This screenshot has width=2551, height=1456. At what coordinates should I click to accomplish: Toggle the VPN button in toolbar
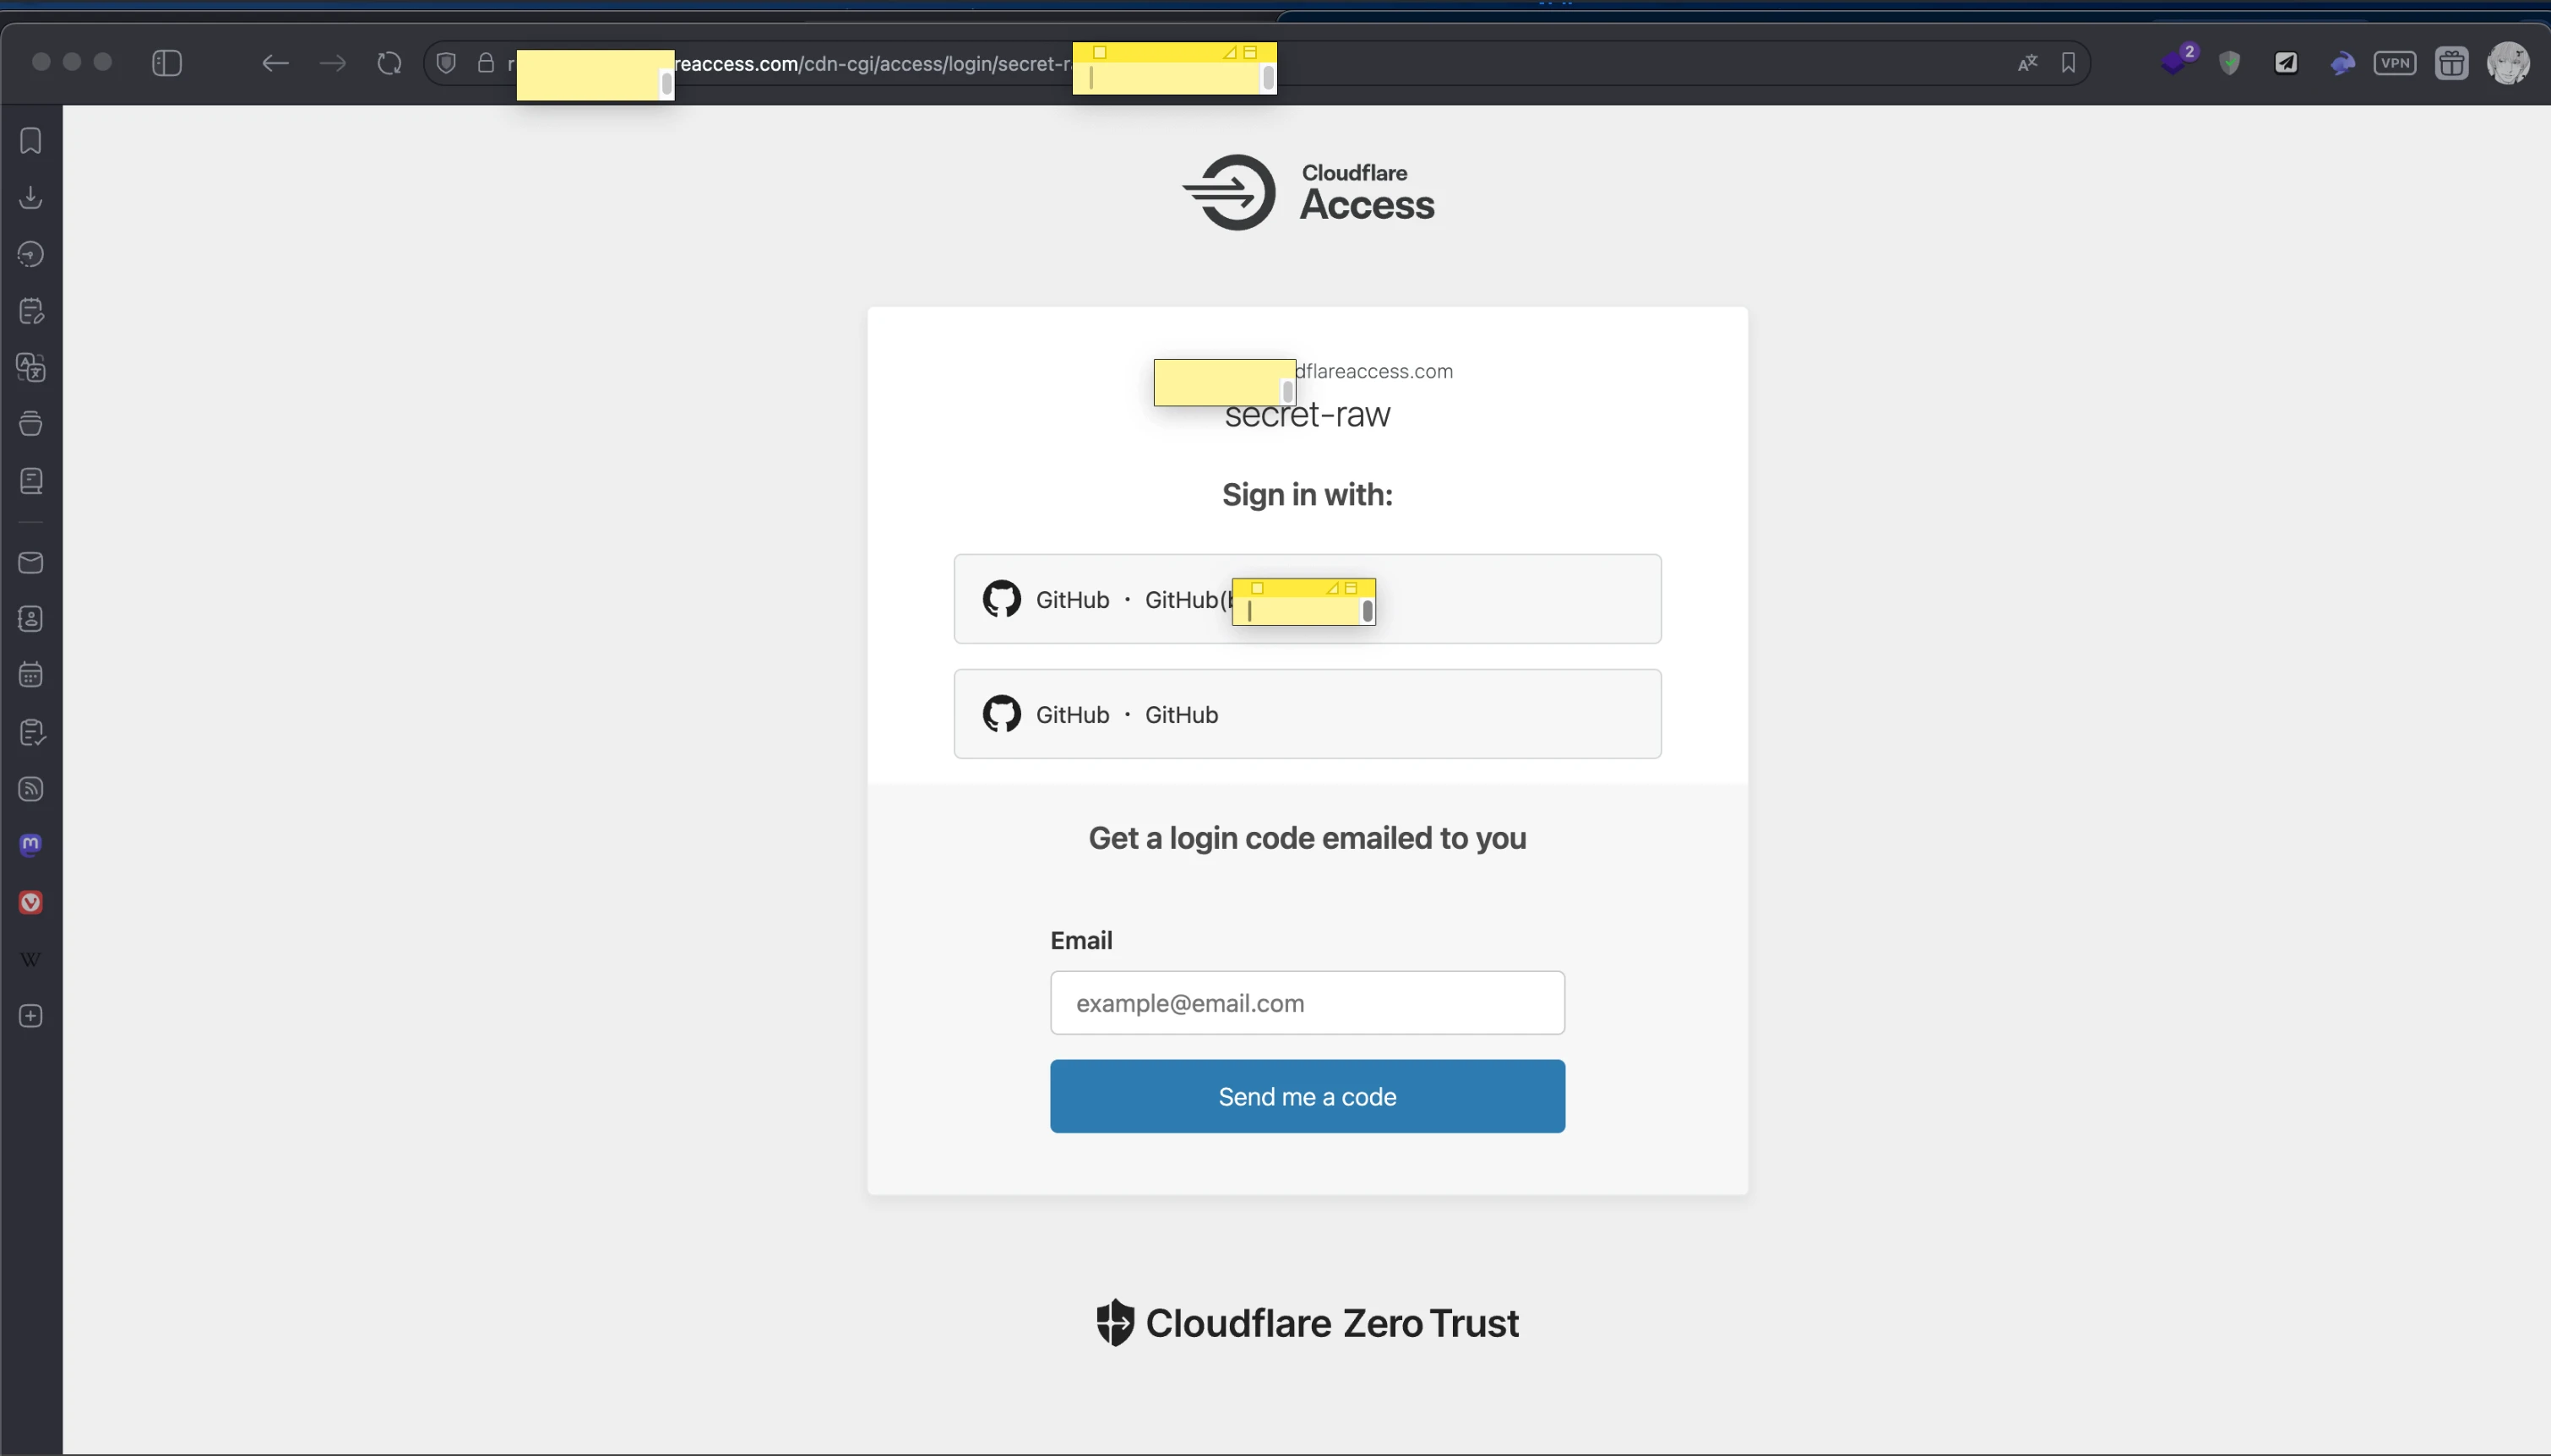coord(2395,63)
